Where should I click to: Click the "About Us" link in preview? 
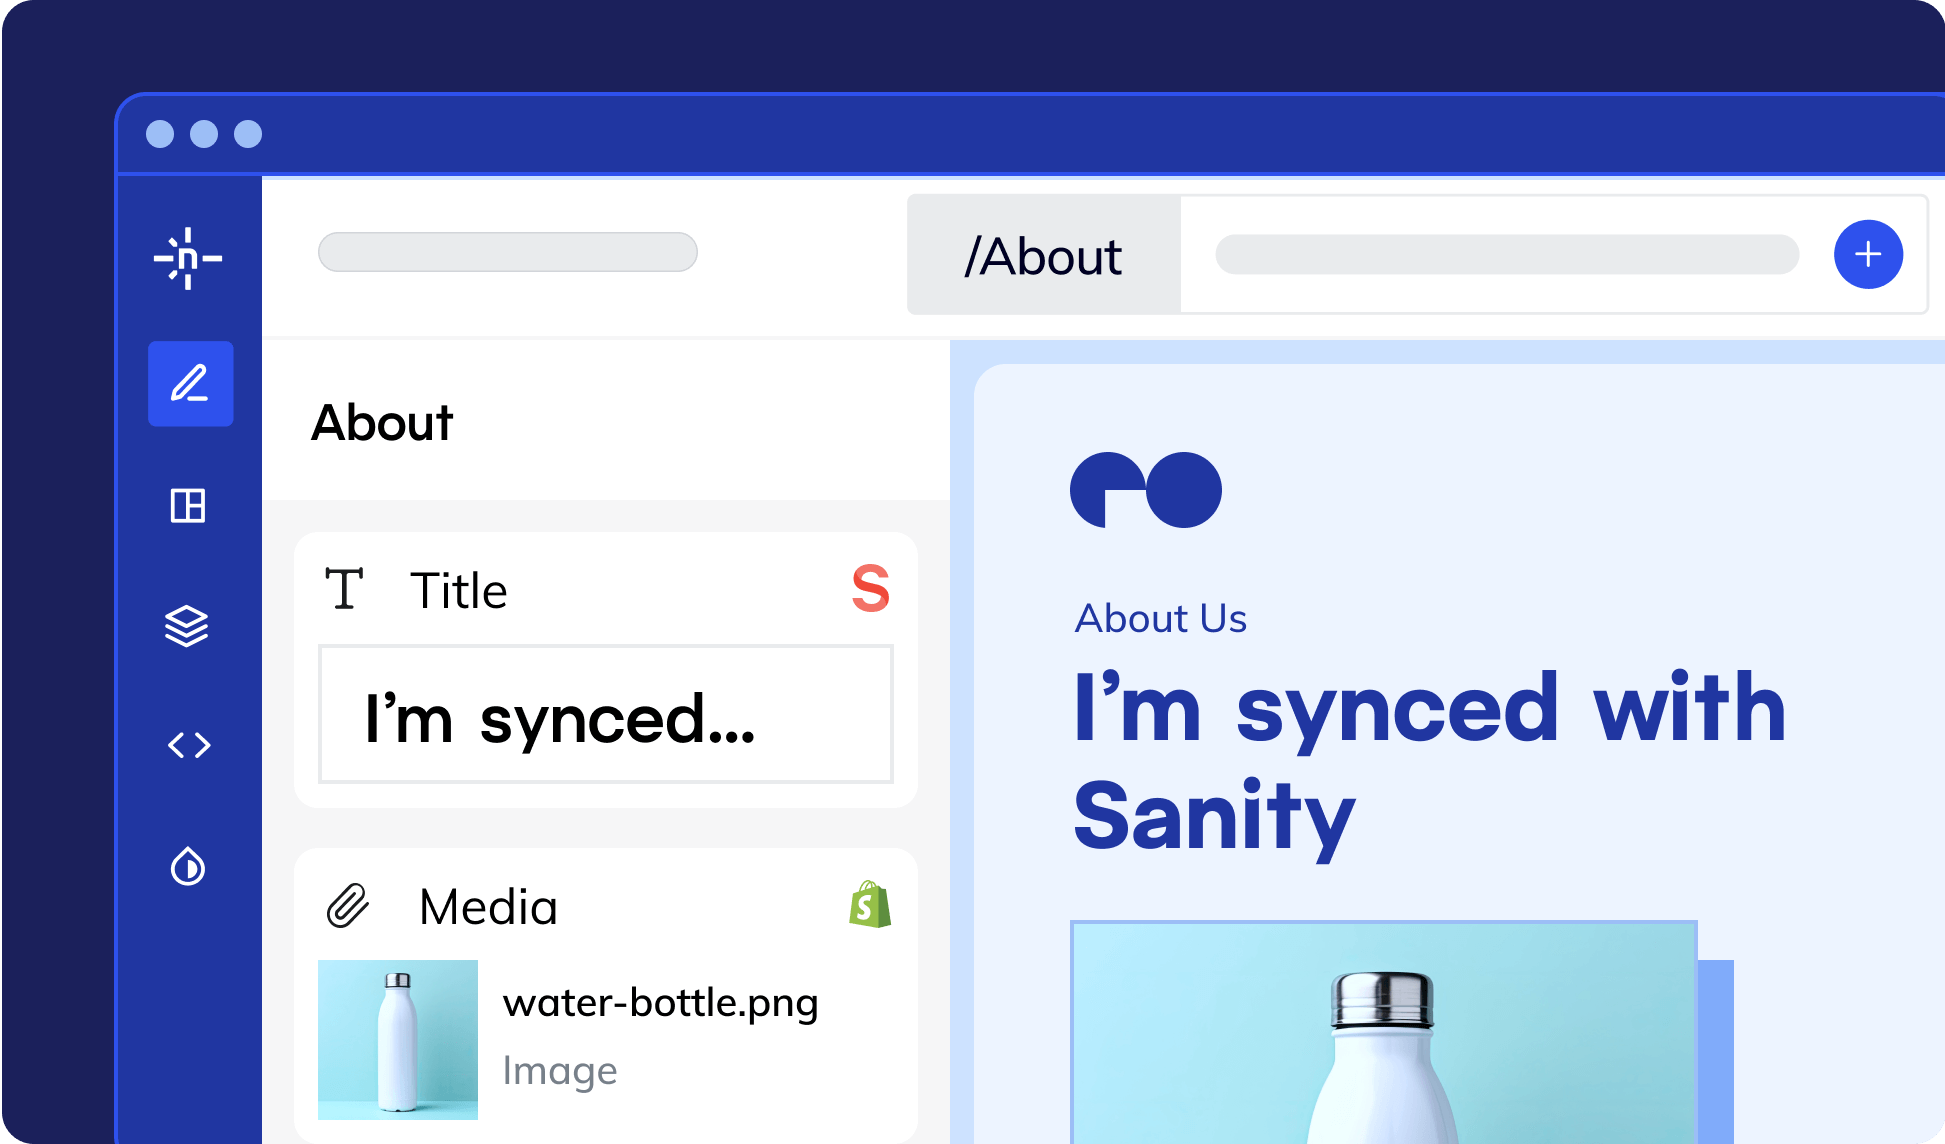point(1160,619)
